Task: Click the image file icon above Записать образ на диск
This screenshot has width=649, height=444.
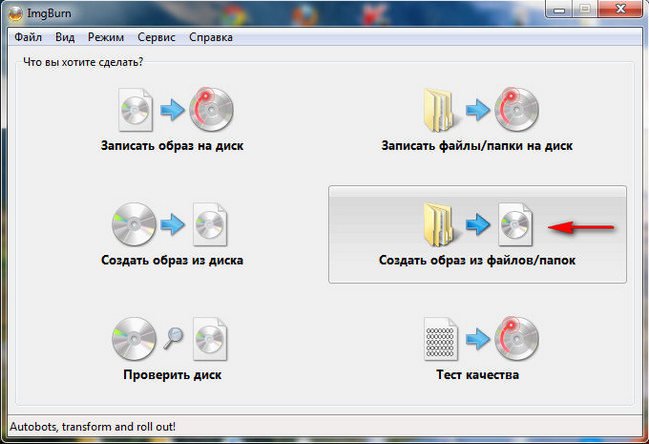Action: tap(135, 110)
